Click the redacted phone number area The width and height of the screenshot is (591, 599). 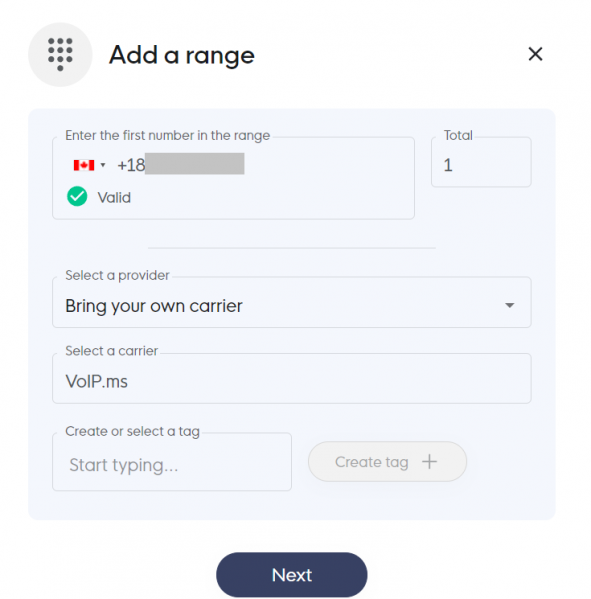coord(194,164)
